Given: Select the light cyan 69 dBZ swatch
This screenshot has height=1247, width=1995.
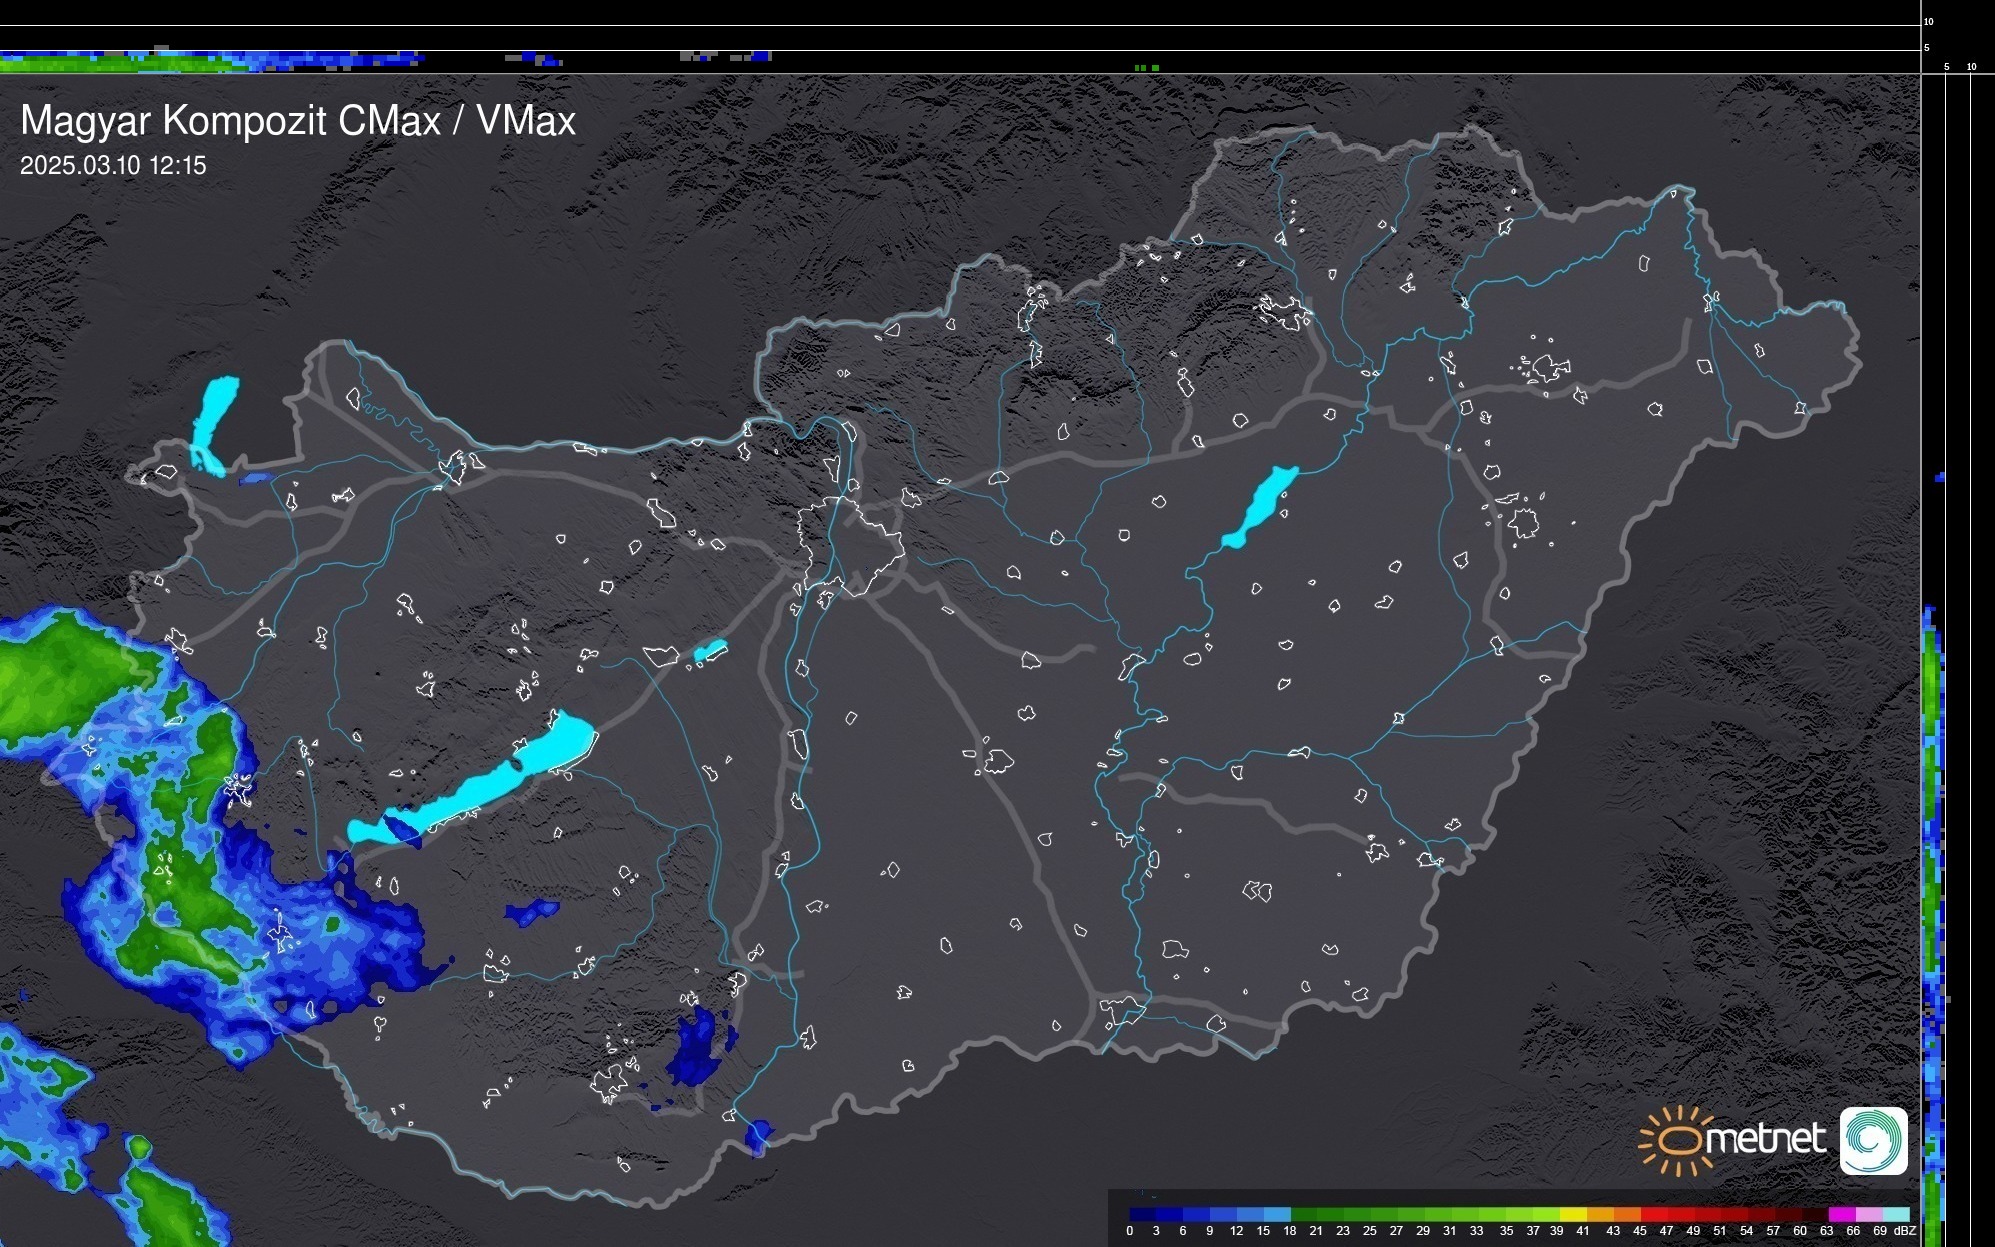Looking at the screenshot, I should (x=1895, y=1214).
